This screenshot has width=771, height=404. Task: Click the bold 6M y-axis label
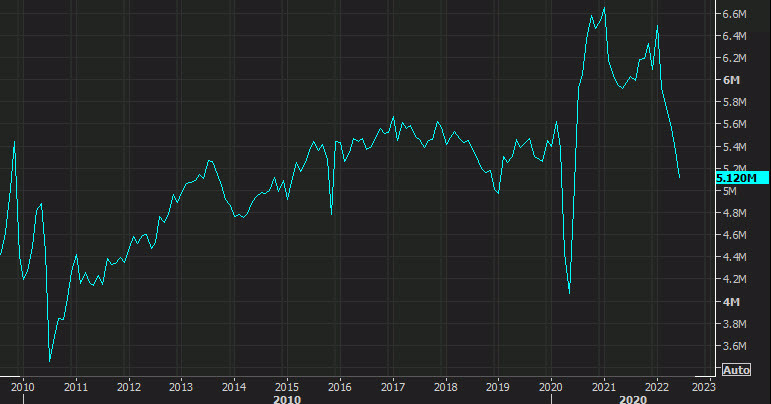(x=730, y=80)
